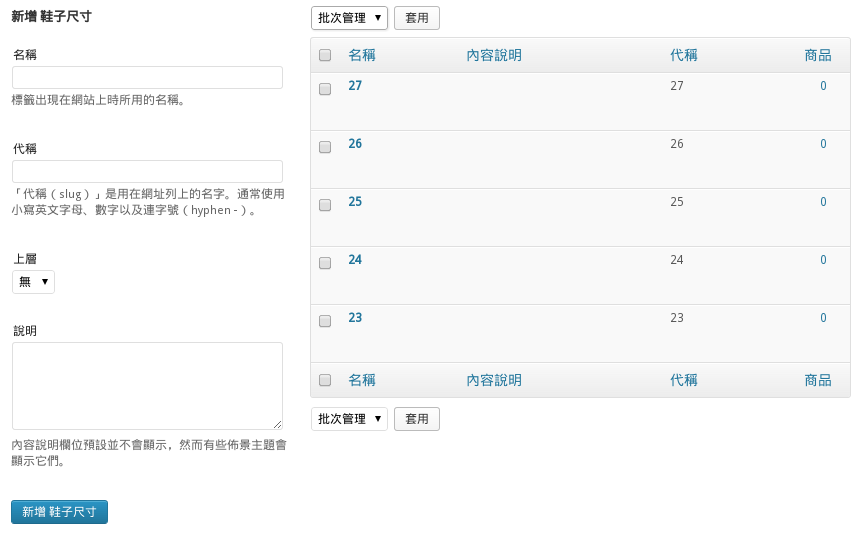Sort by 名稱 column header
The height and width of the screenshot is (542, 865).
(362, 55)
